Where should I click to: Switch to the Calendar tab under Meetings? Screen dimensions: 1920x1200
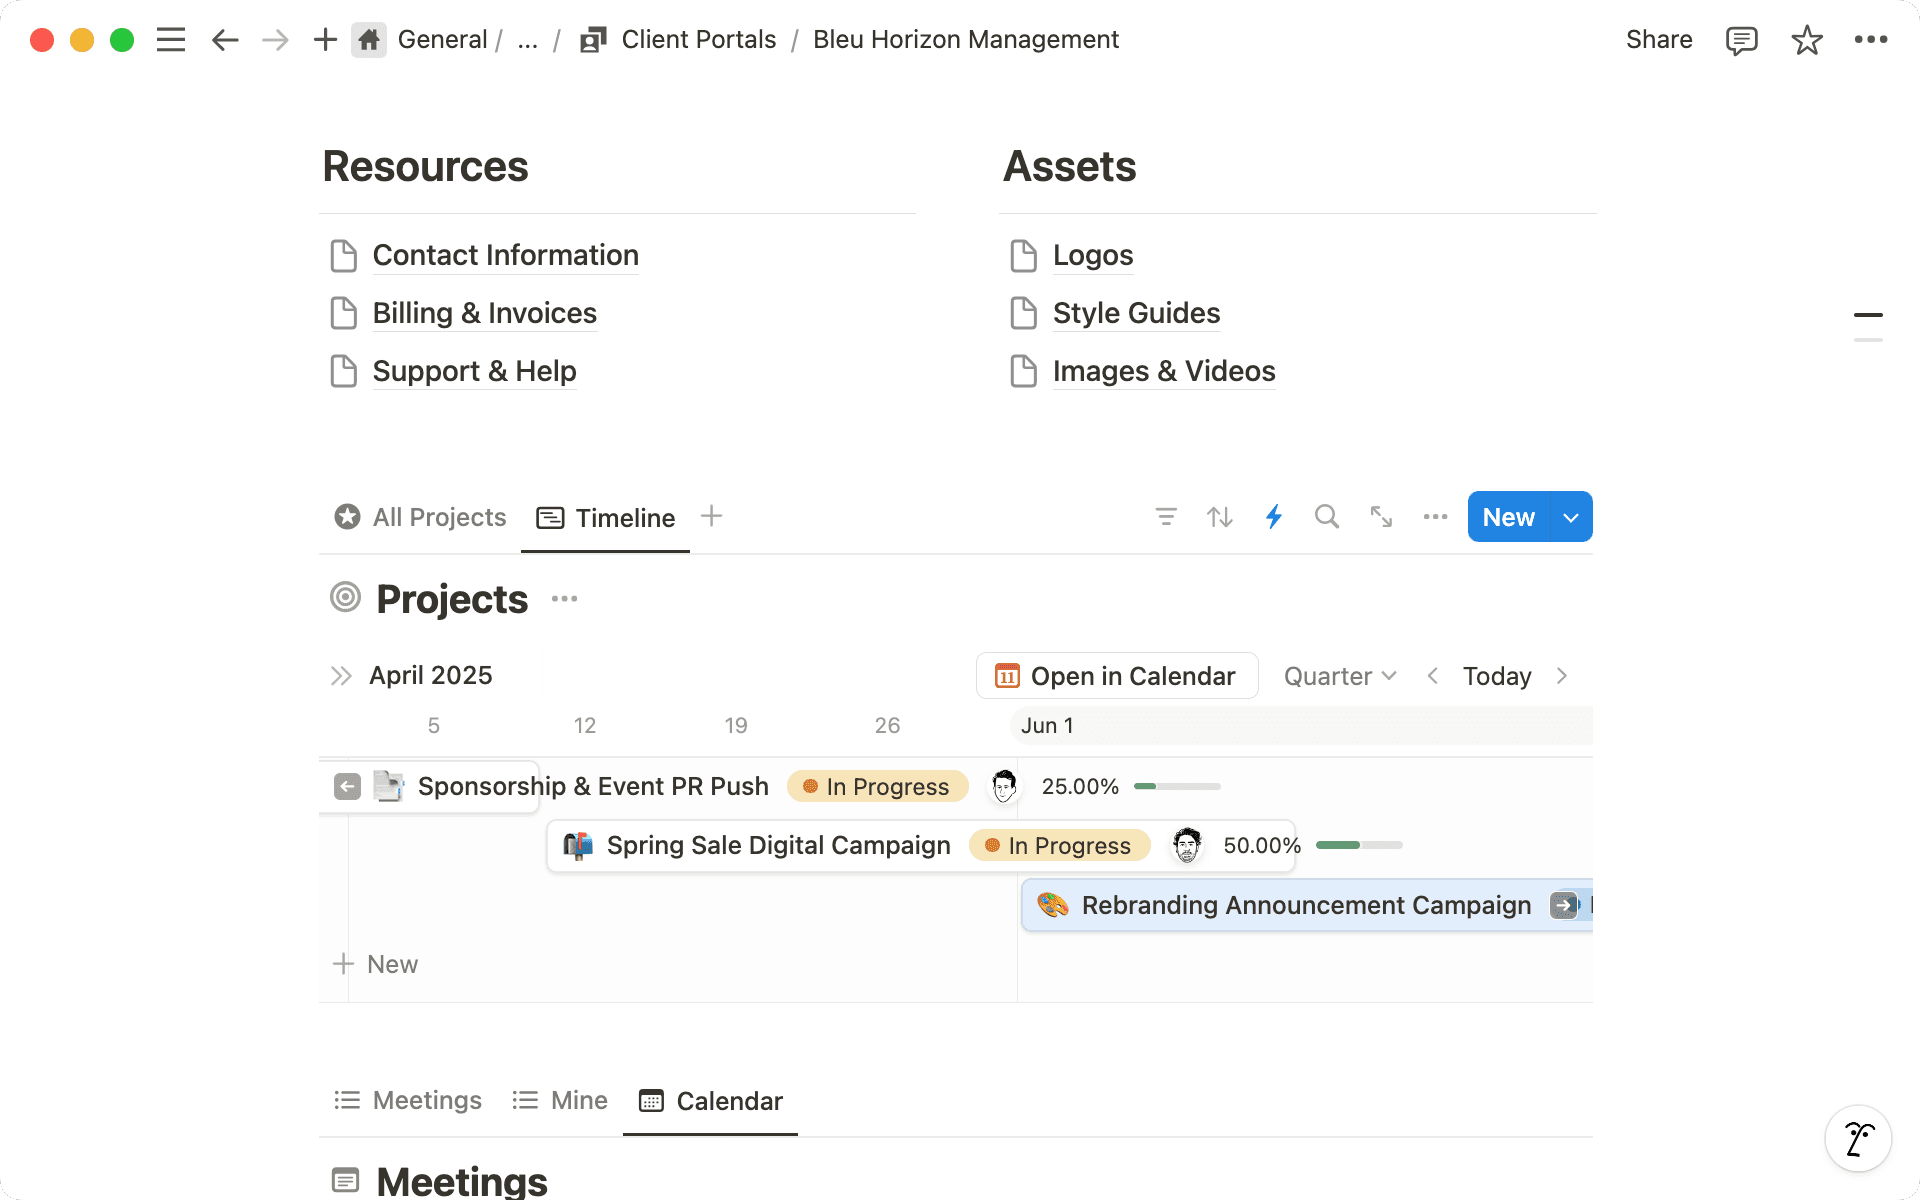pos(710,1101)
